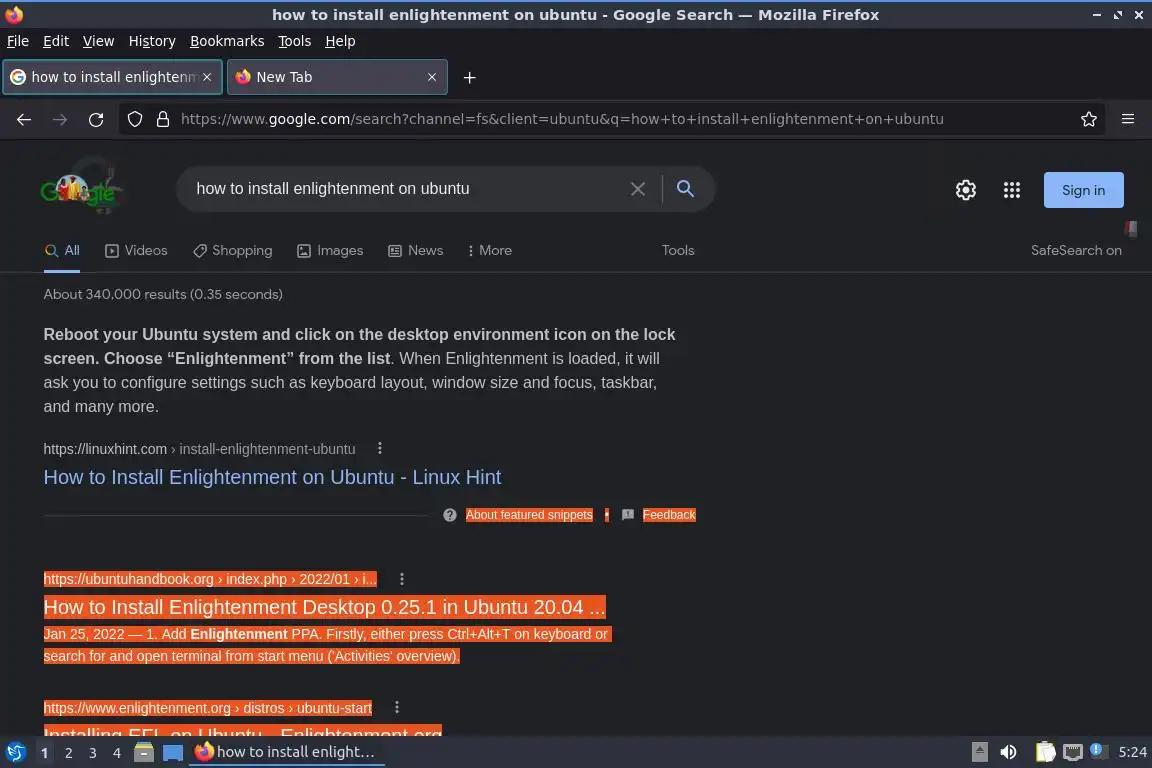Go back to the previous page
The width and height of the screenshot is (1152, 768).
(x=24, y=119)
